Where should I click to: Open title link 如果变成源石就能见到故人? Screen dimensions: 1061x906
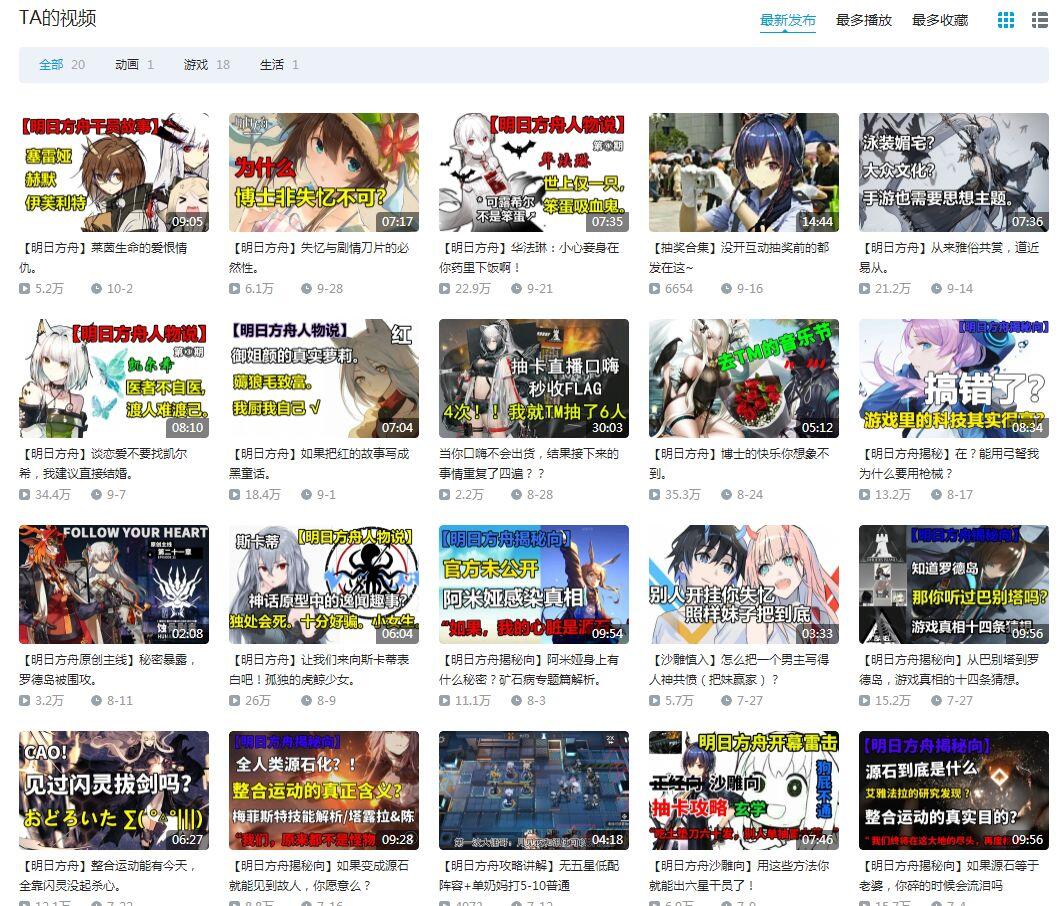click(x=319, y=875)
